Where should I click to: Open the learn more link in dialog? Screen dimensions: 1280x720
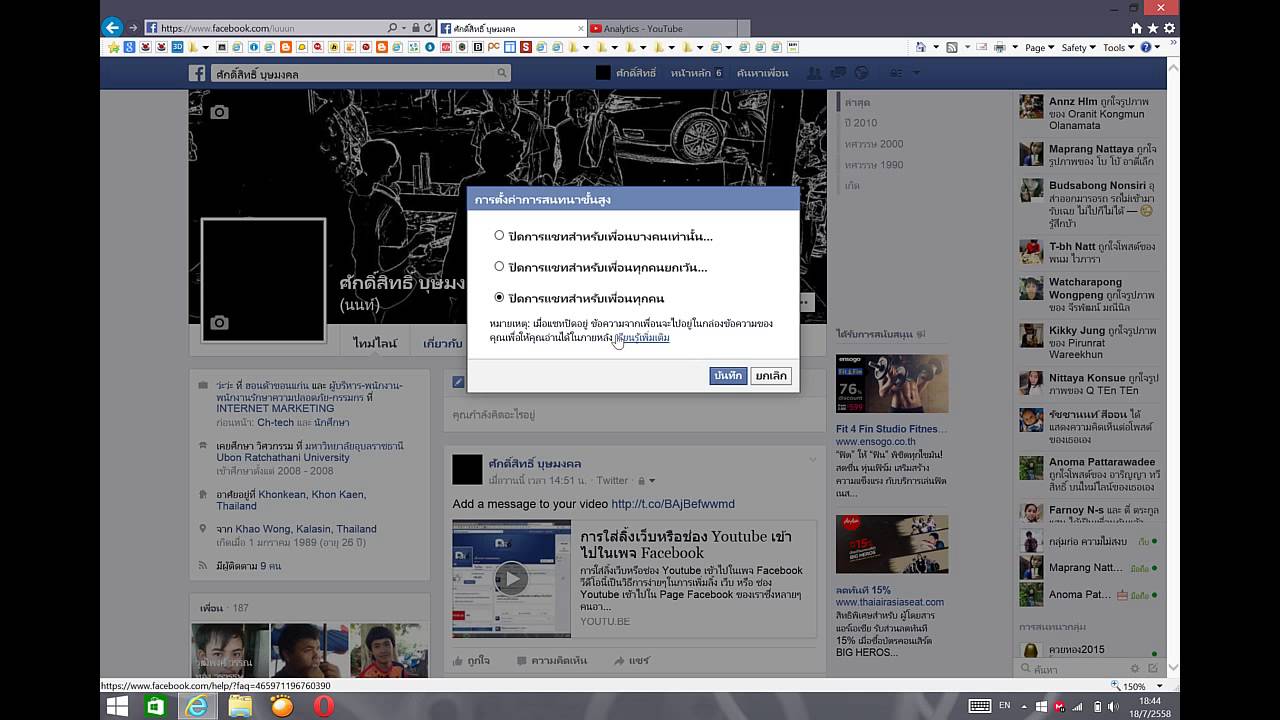[x=642, y=338]
